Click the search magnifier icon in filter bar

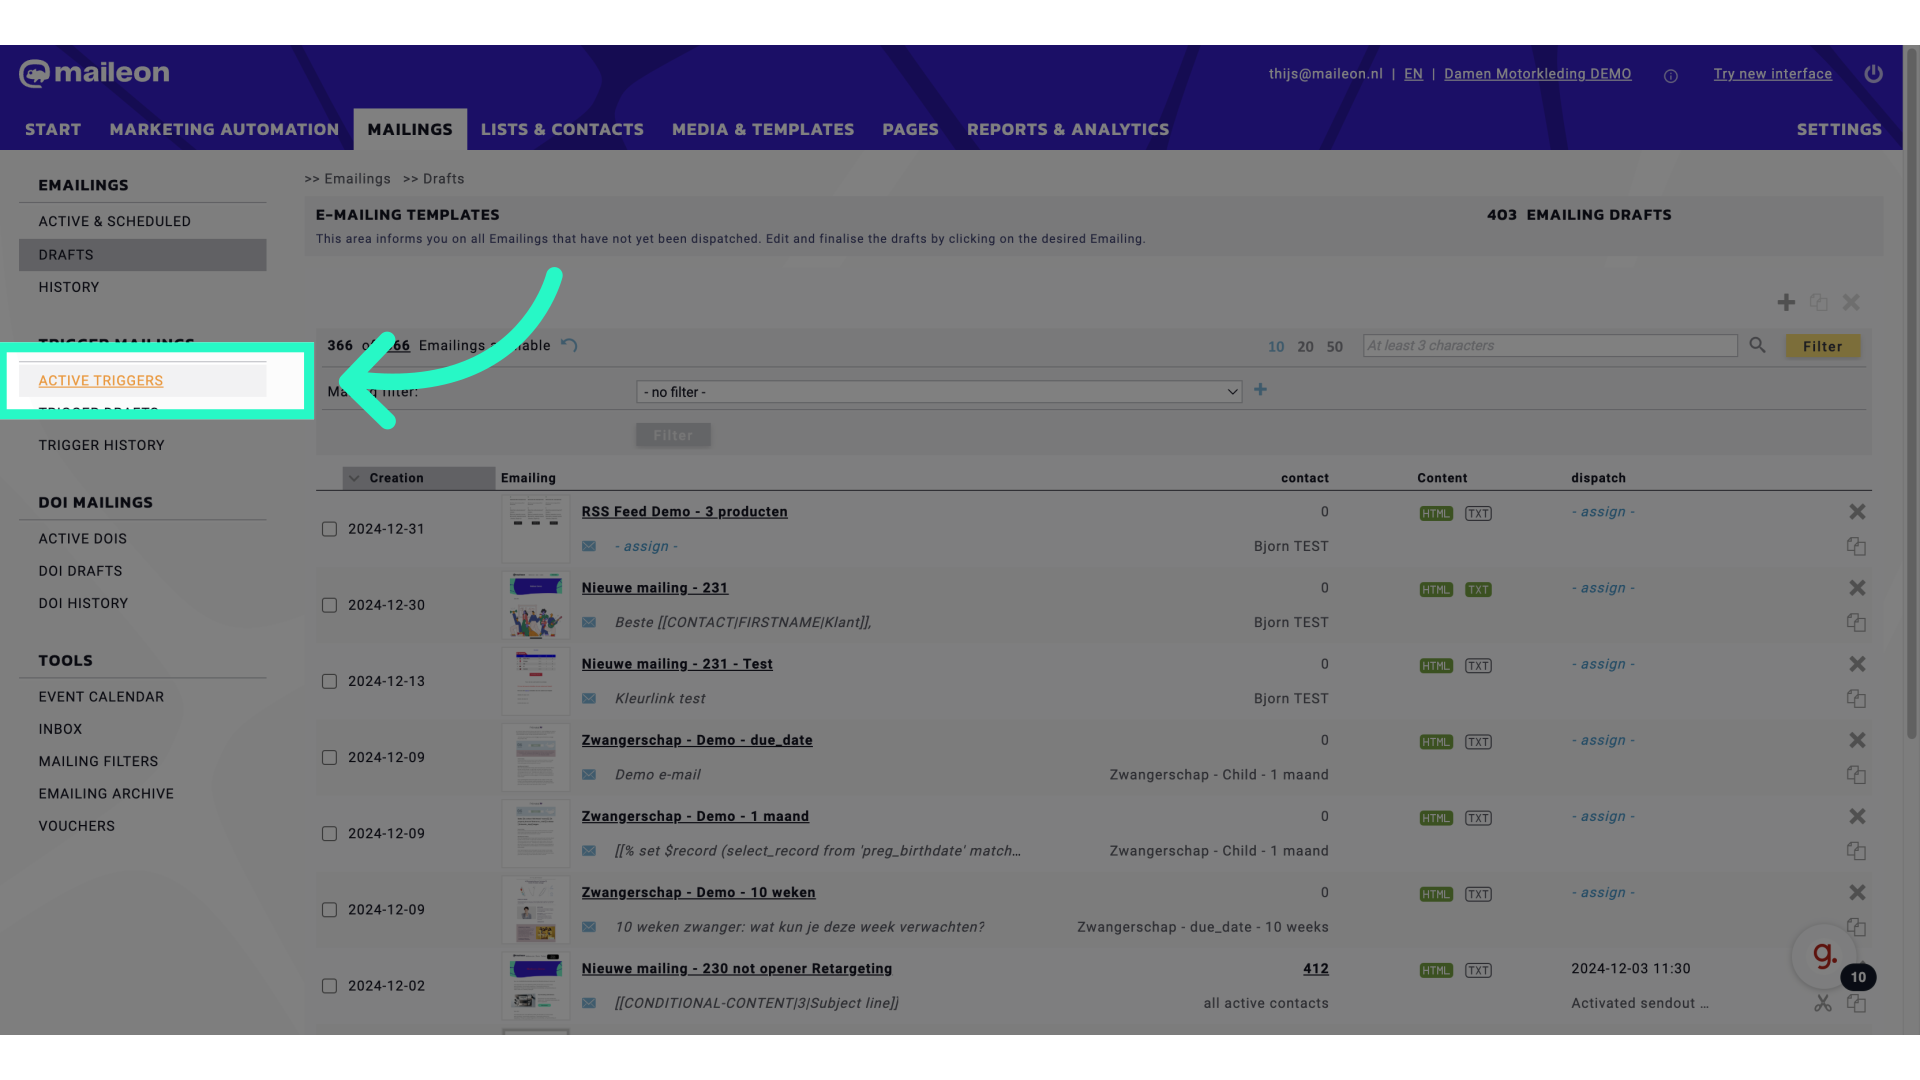[x=1758, y=347]
